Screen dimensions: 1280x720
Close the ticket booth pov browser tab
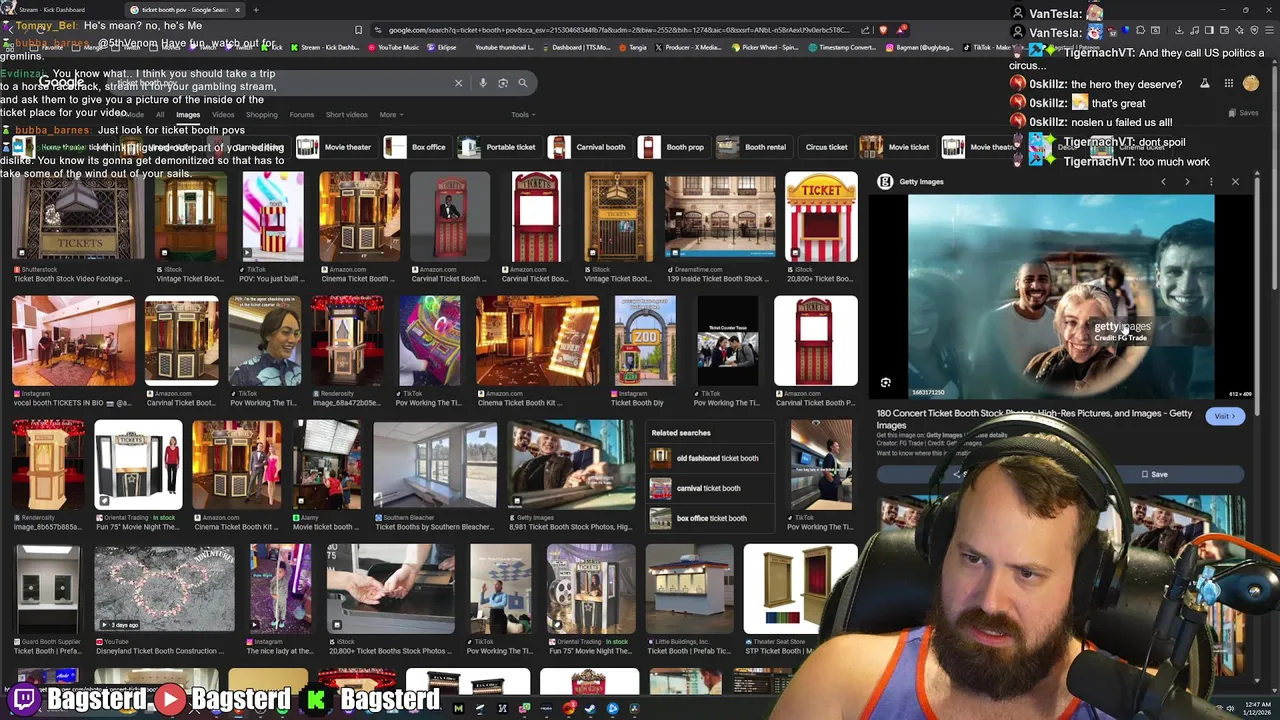pyautogui.click(x=237, y=10)
